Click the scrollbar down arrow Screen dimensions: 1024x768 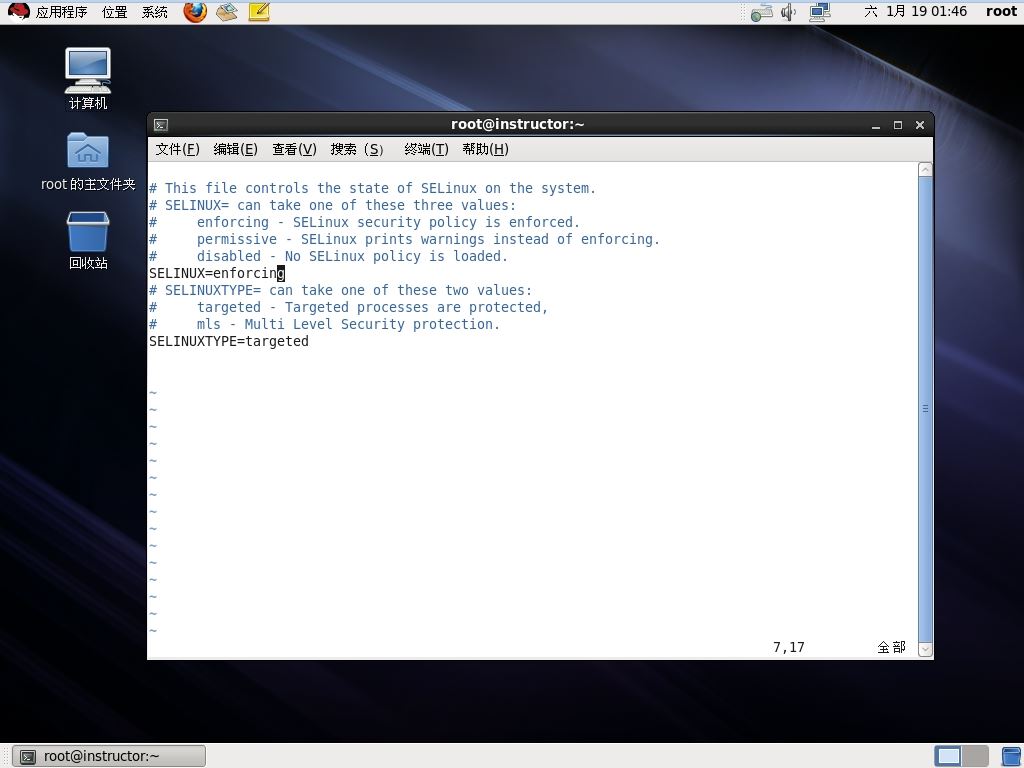(x=925, y=649)
